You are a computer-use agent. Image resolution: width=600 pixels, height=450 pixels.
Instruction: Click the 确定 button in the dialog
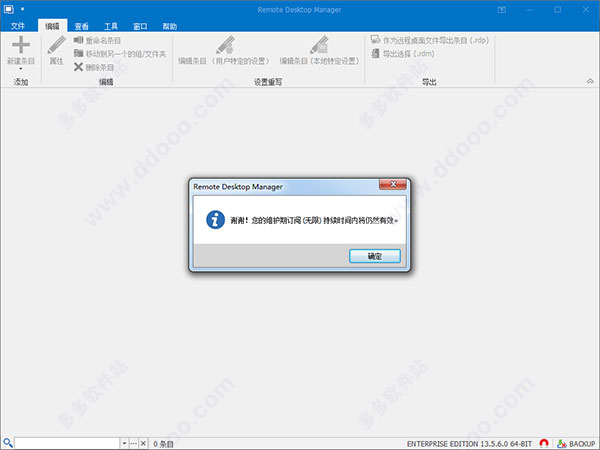coord(375,256)
